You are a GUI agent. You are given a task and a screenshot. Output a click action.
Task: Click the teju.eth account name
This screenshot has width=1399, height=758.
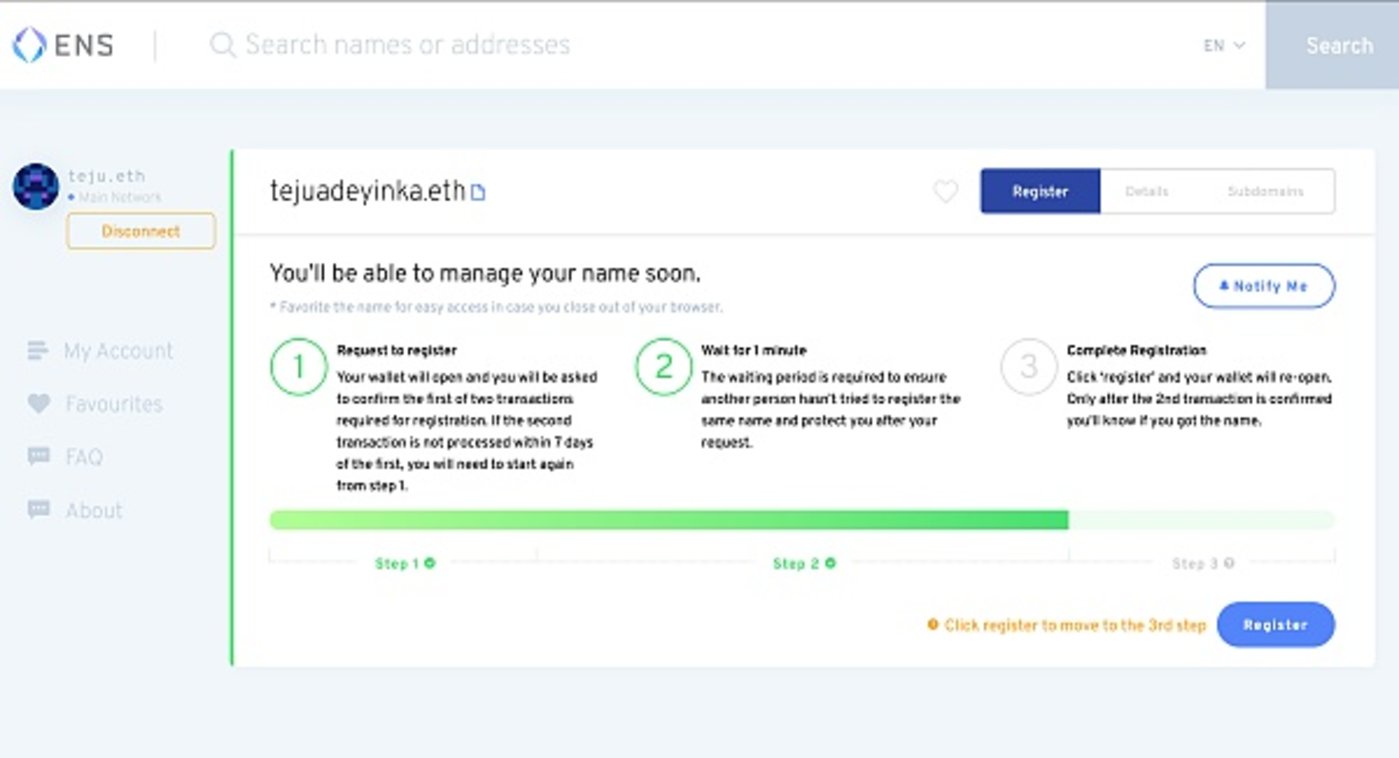[x=107, y=177]
